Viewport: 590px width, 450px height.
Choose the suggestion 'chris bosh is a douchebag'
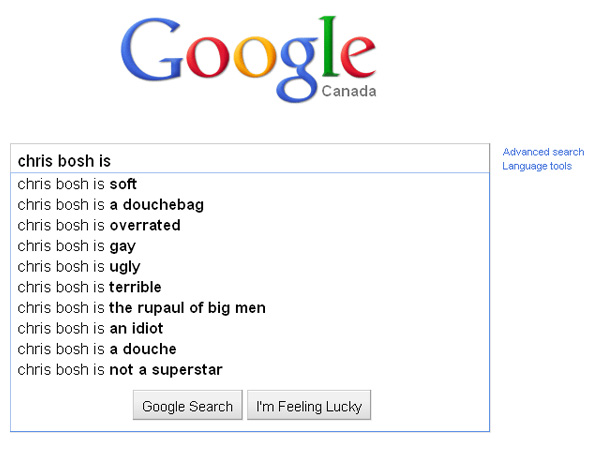click(x=250, y=205)
